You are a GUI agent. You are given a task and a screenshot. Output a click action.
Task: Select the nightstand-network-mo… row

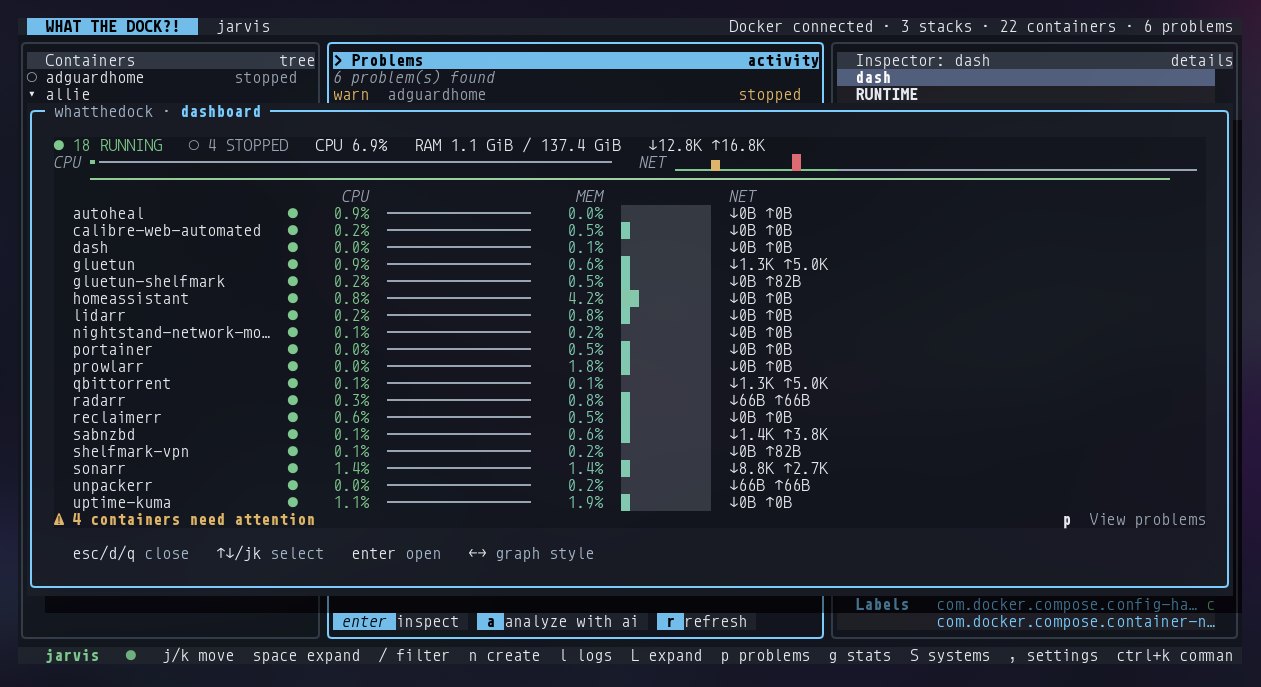(x=630, y=332)
